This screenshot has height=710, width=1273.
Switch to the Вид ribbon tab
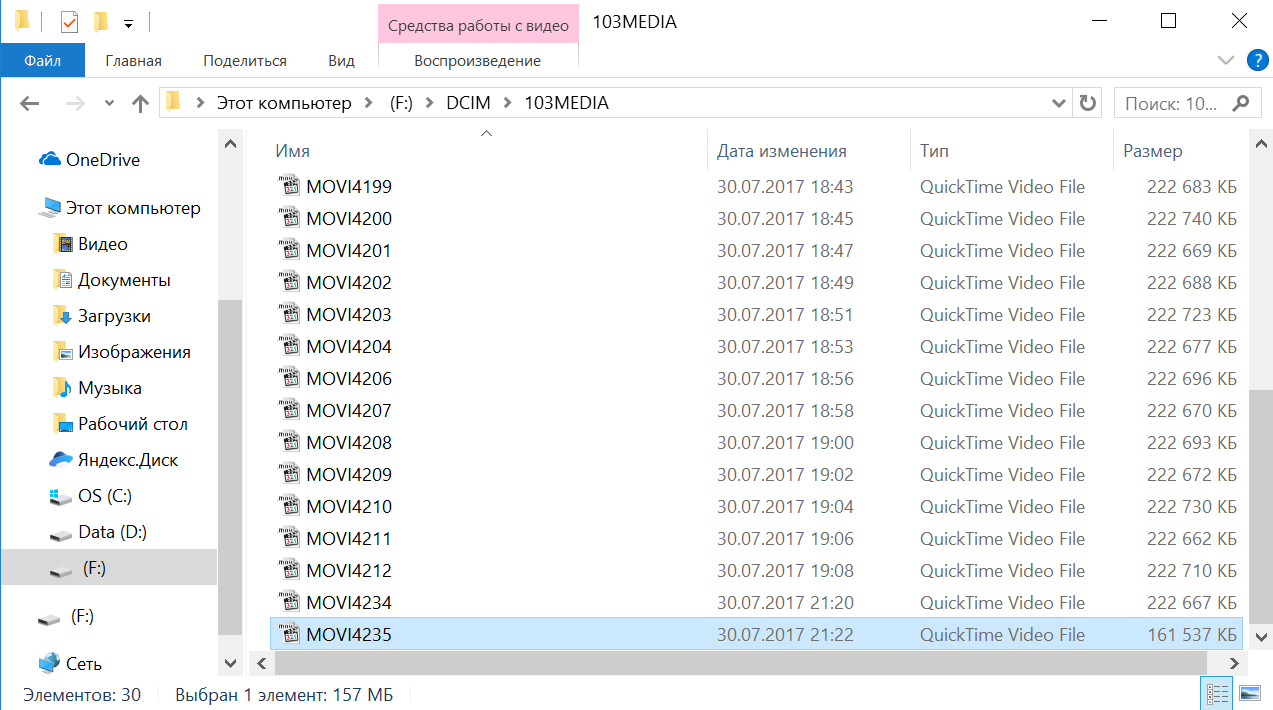click(341, 61)
